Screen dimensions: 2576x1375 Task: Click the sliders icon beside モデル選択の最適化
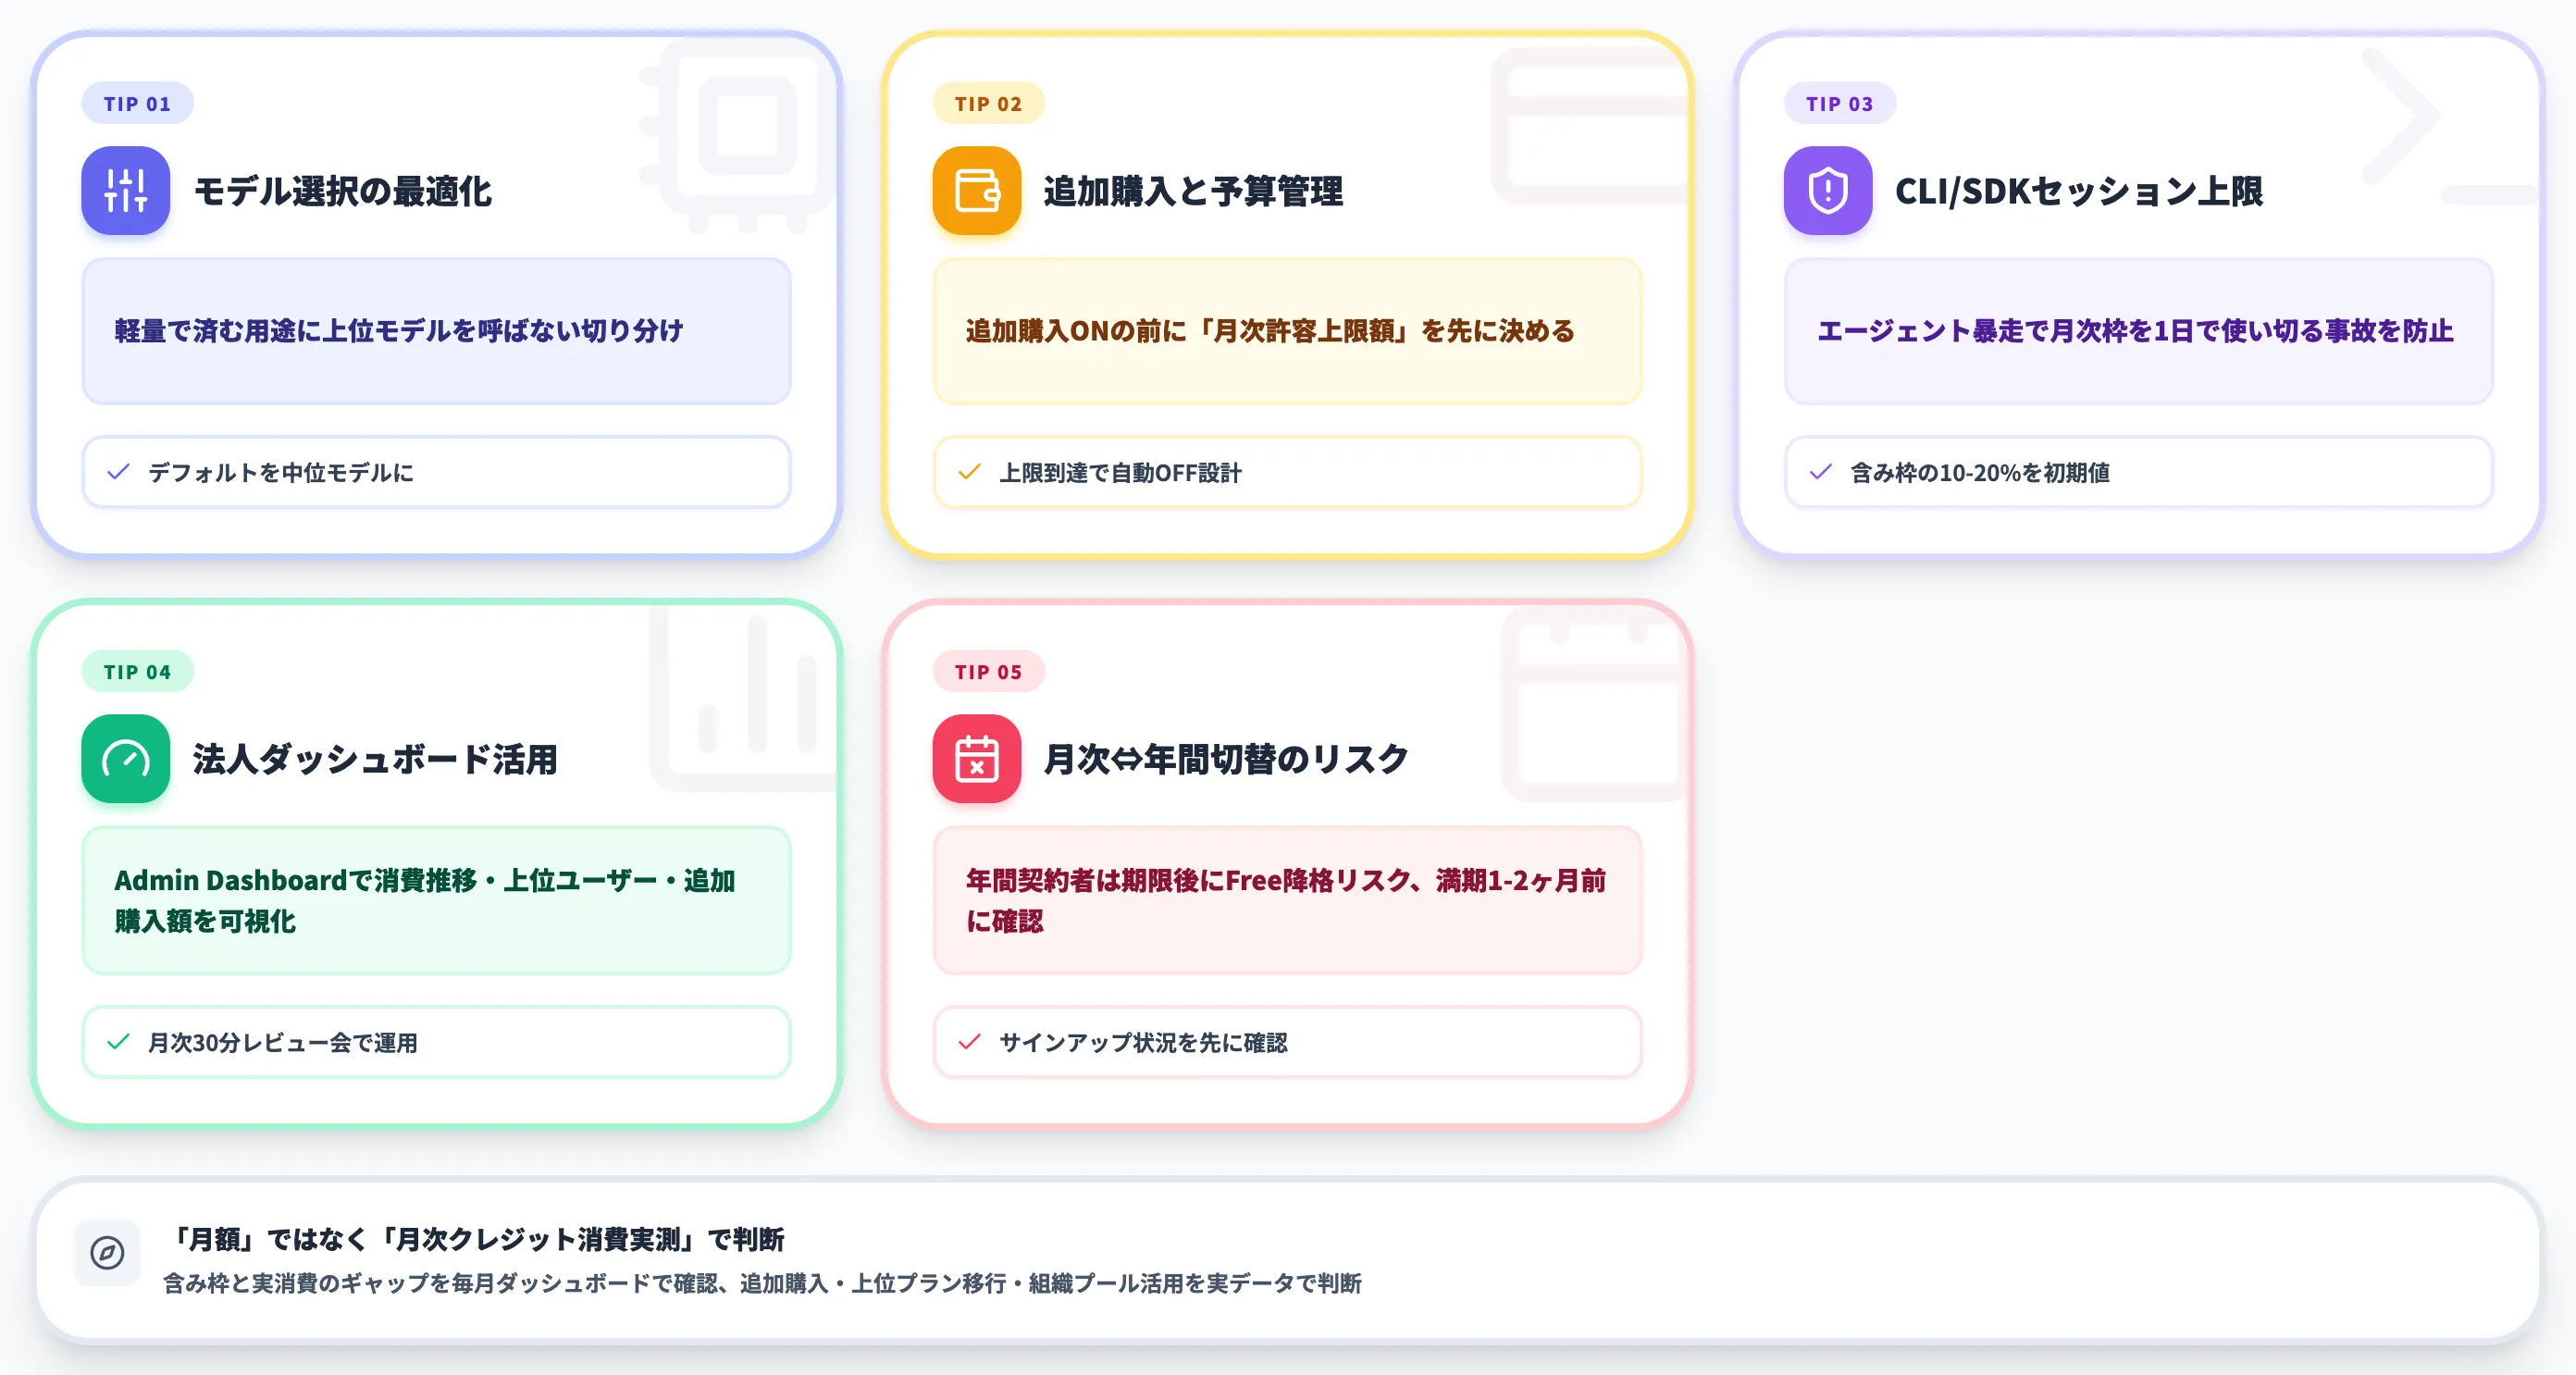click(126, 191)
